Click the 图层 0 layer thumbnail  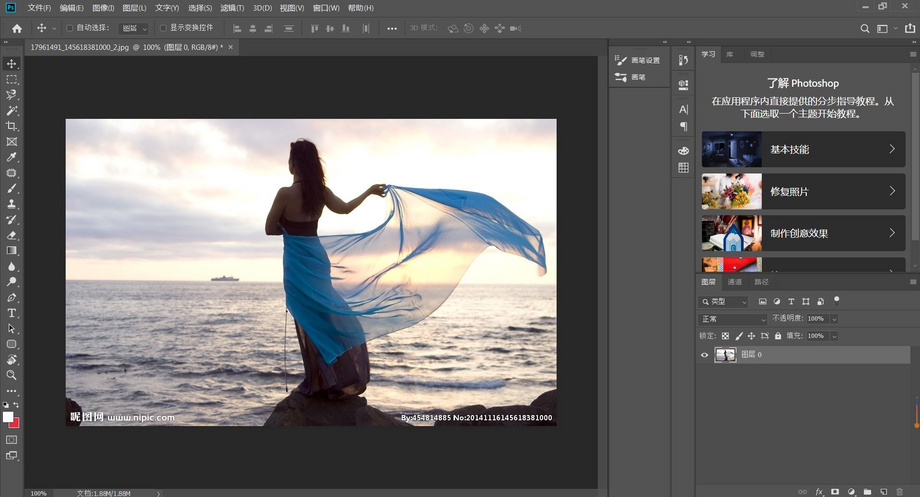[x=725, y=355]
